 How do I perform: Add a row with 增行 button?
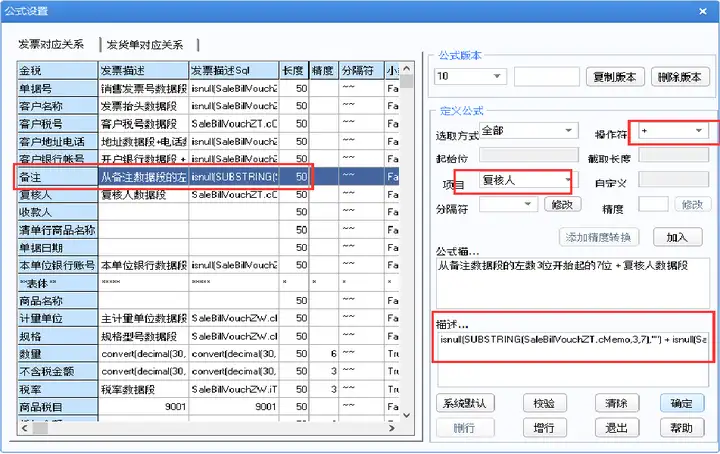(x=545, y=428)
